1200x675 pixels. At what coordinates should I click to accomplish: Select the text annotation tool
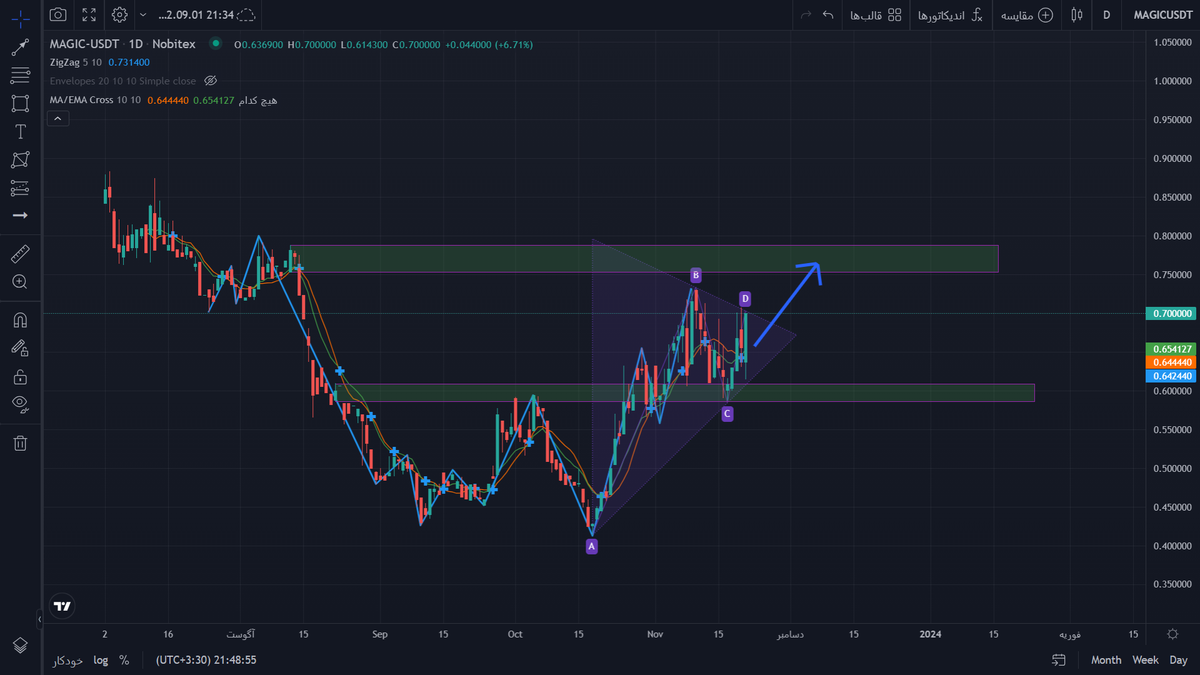(x=20, y=131)
